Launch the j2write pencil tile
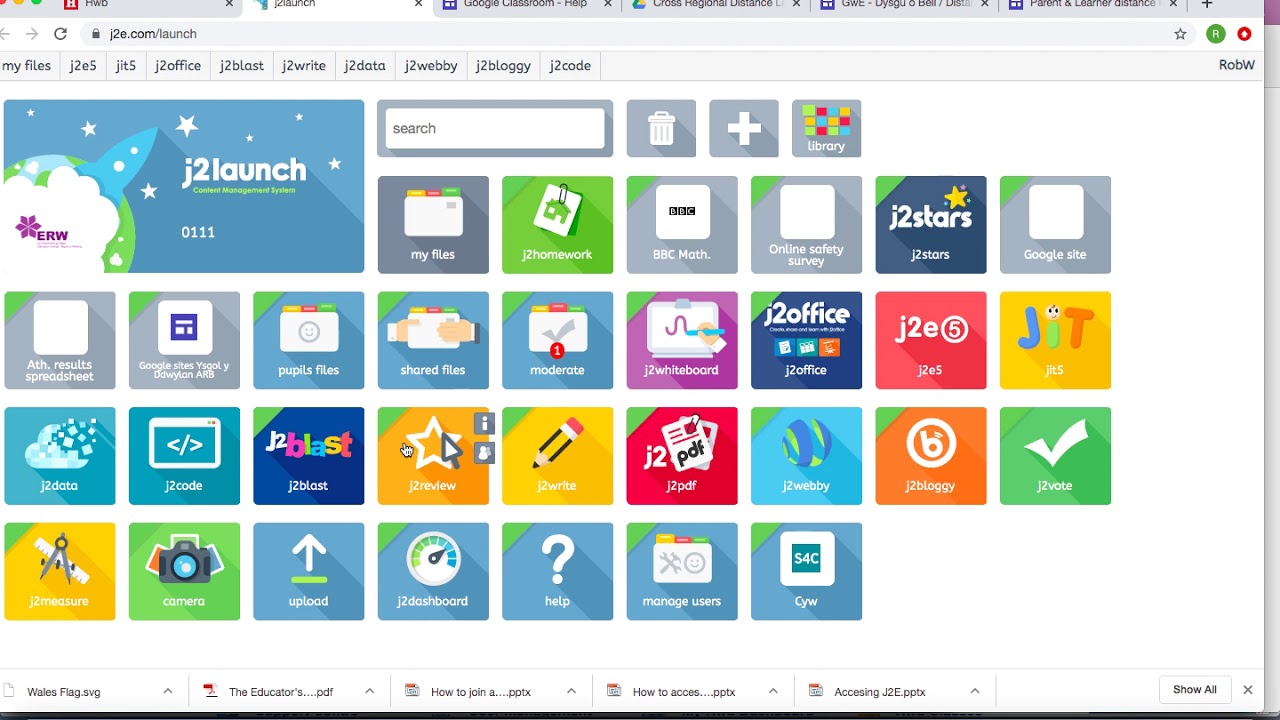Viewport: 1280px width, 720px height. (557, 456)
